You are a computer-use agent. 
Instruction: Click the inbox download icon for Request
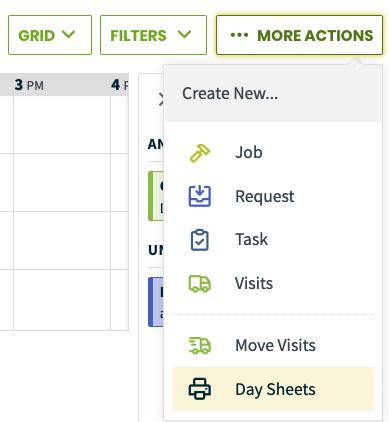tap(200, 196)
